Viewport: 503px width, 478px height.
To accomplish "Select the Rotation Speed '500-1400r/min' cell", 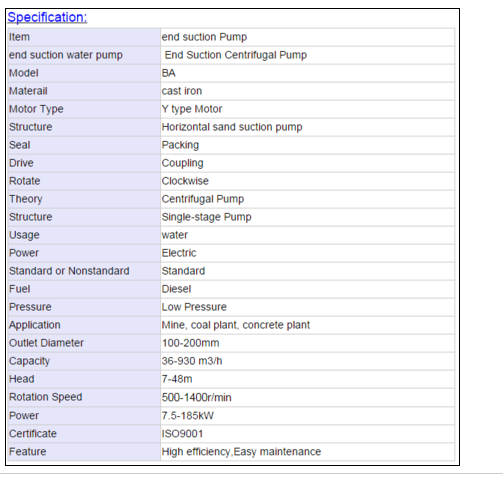I will click(307, 397).
